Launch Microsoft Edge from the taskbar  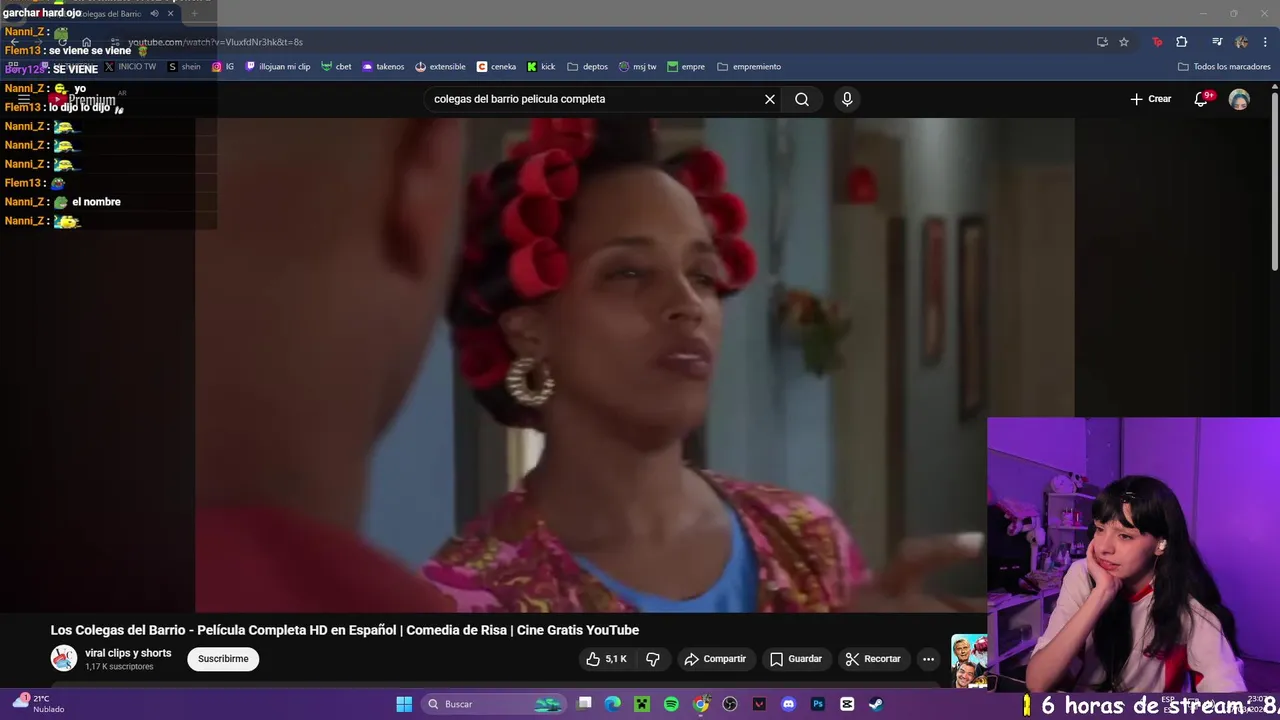point(613,704)
